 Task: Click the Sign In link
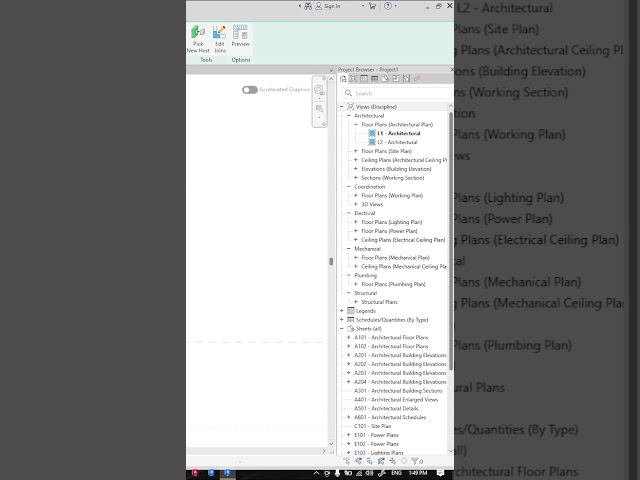[x=332, y=6]
